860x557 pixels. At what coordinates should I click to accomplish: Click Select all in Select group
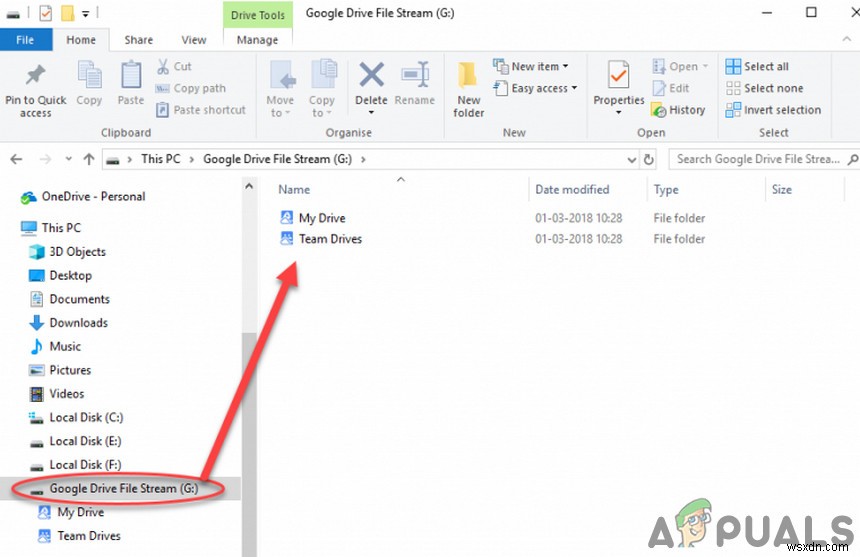pyautogui.click(x=757, y=66)
